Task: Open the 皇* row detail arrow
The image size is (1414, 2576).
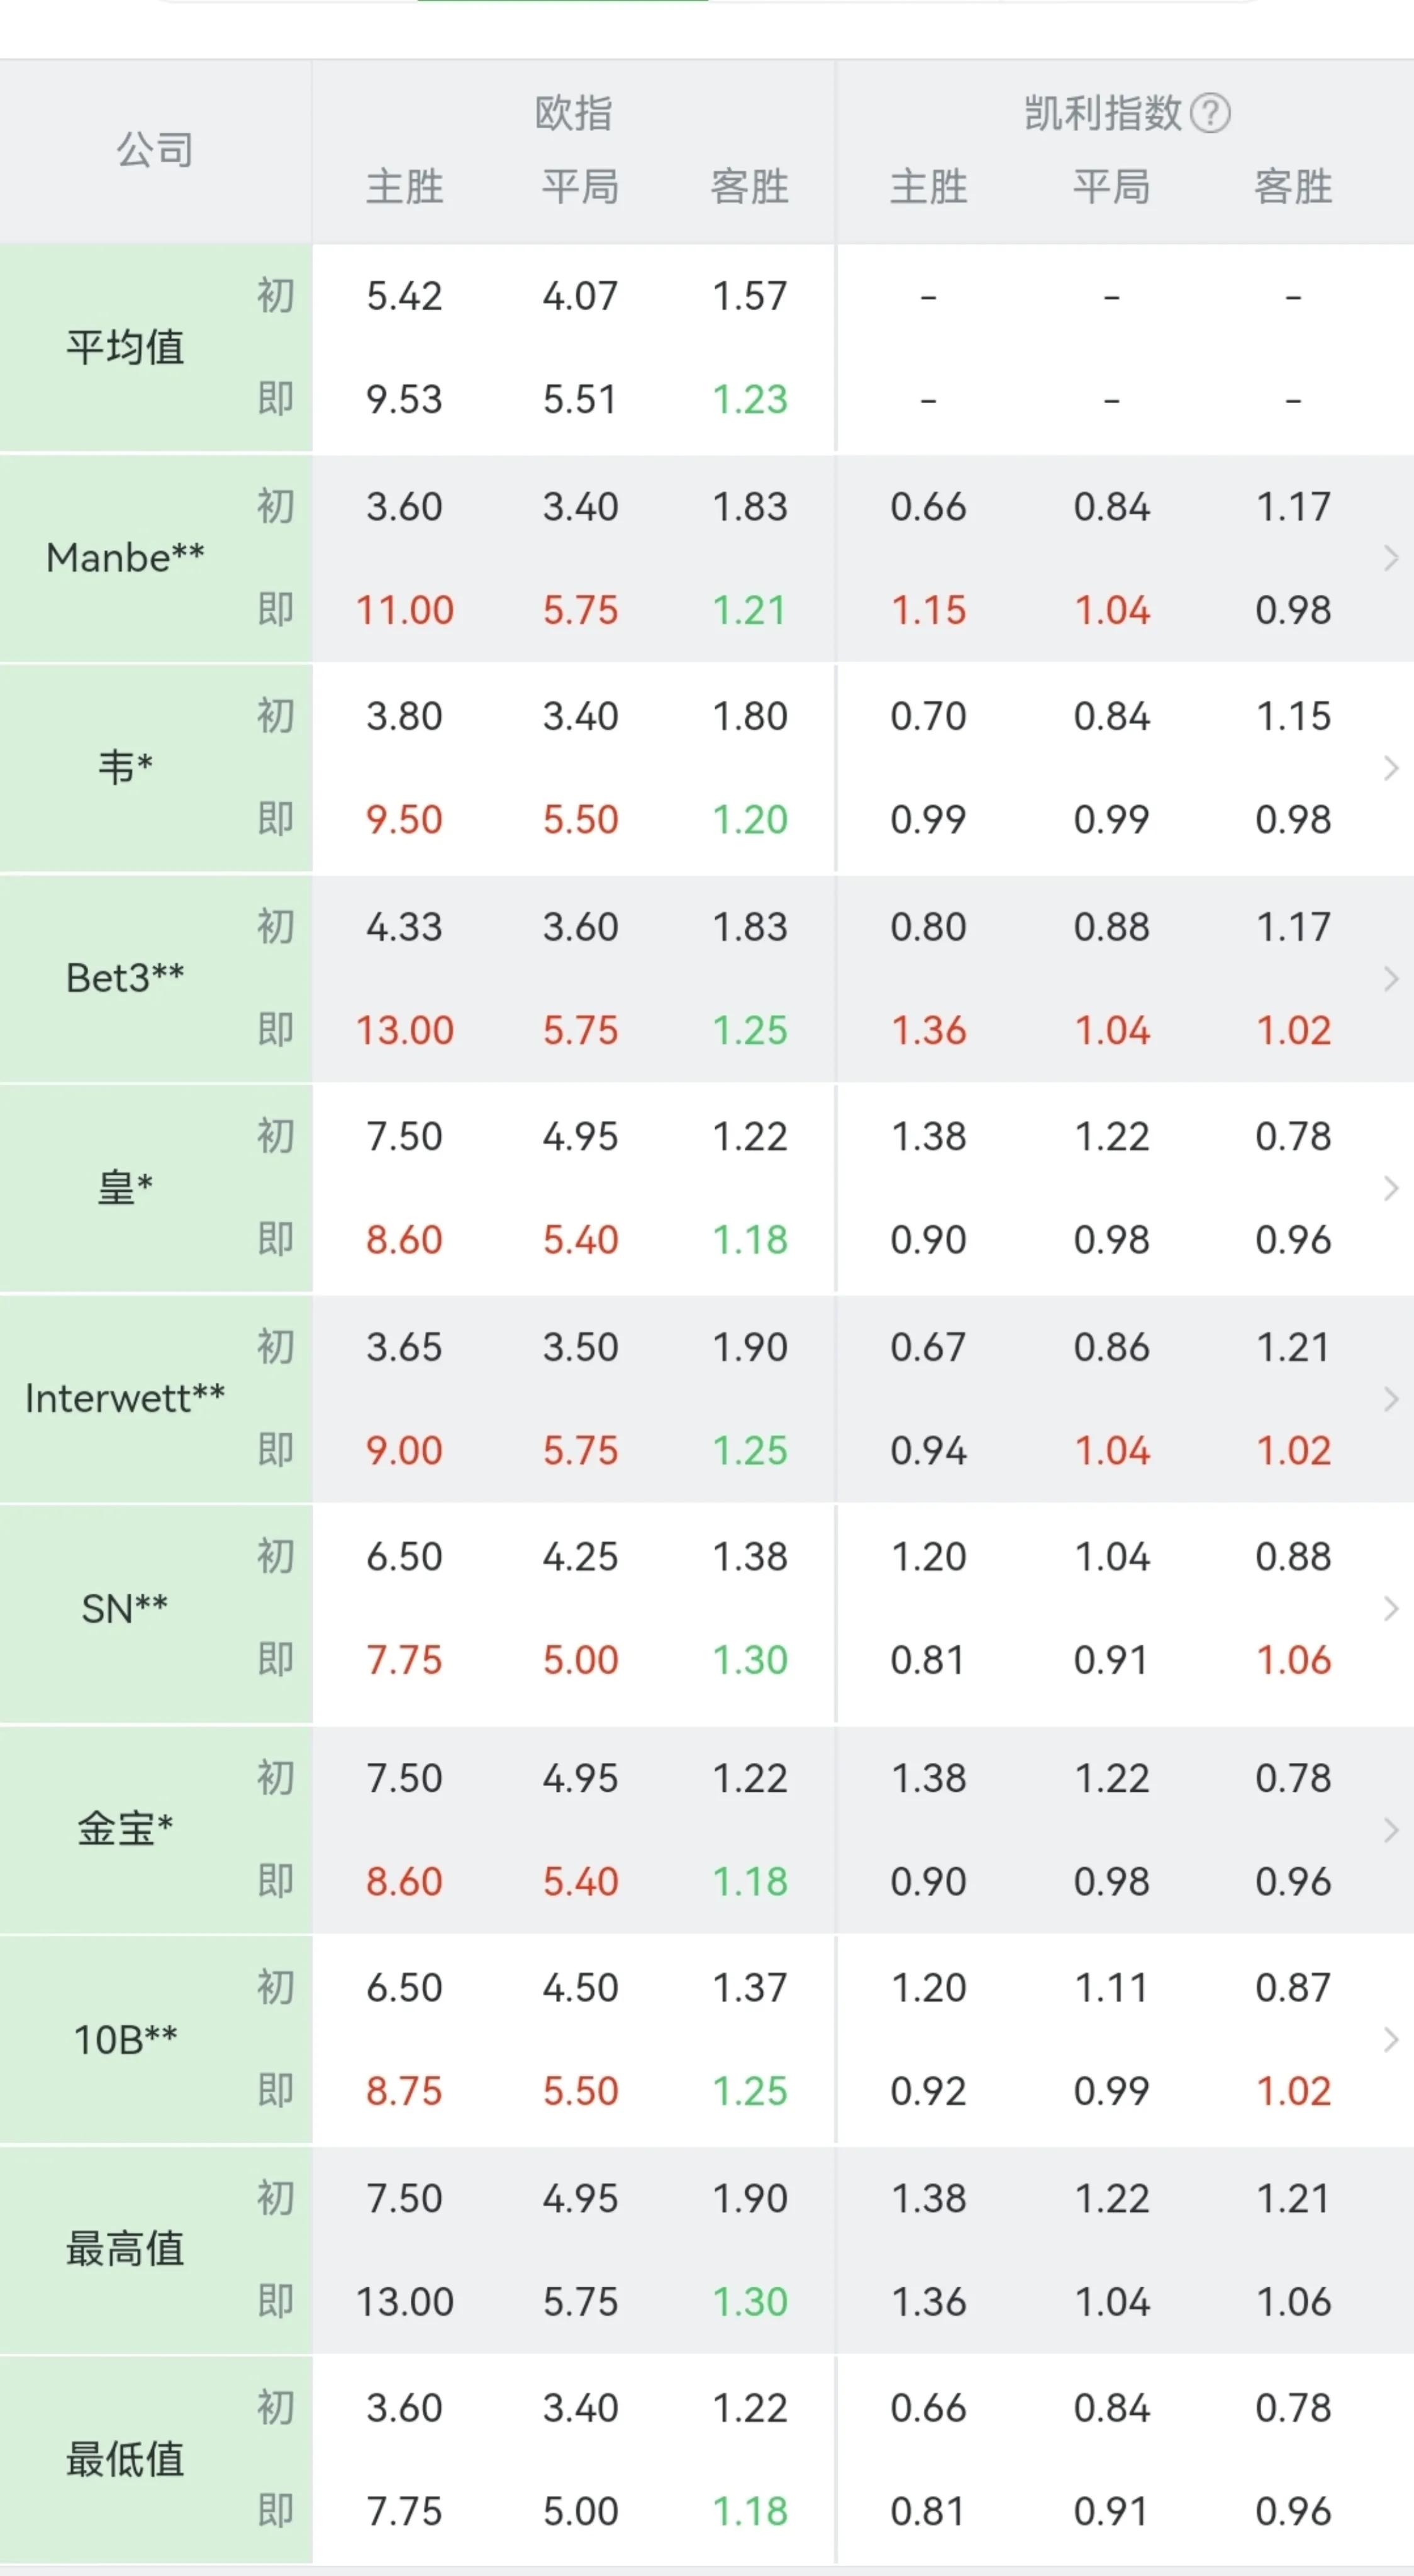Action: (1390, 1188)
